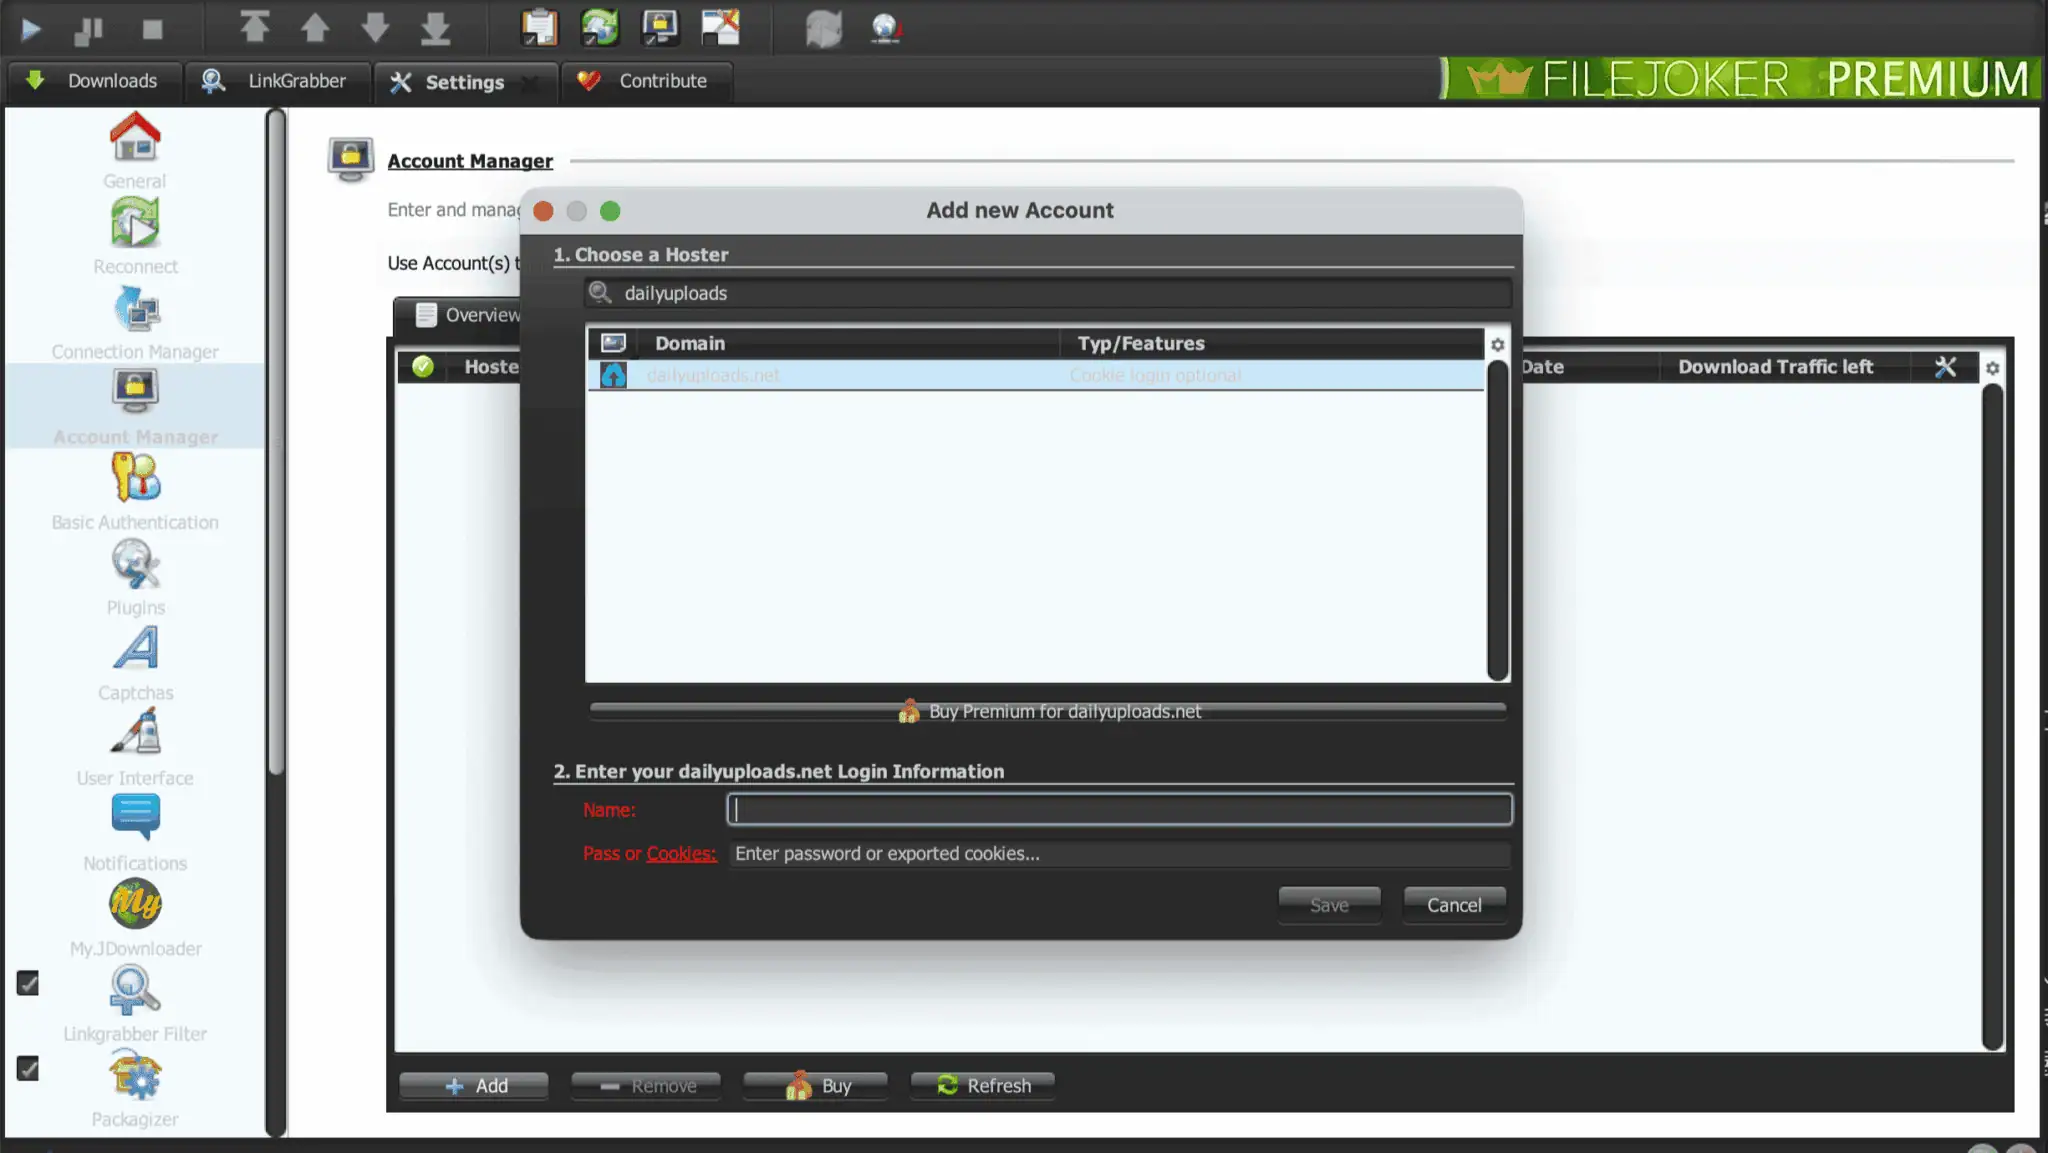The width and height of the screenshot is (2048, 1153).
Task: Open the Cookies help link
Action: 681,854
